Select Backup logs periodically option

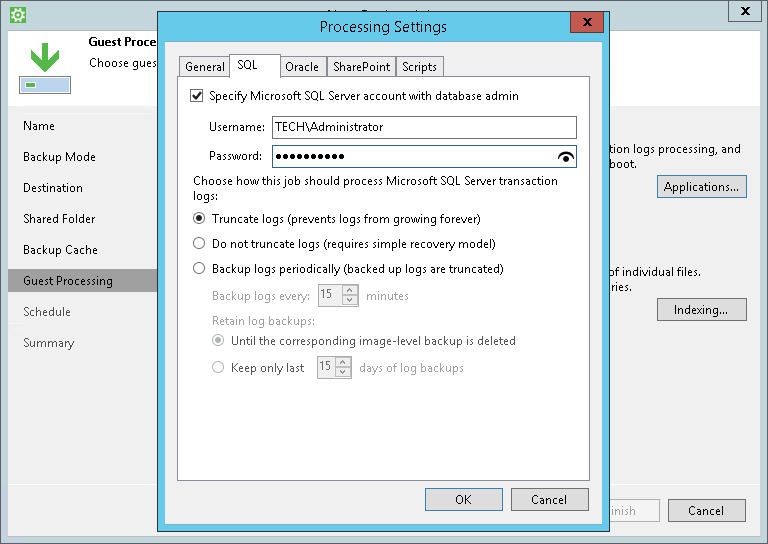point(199,268)
